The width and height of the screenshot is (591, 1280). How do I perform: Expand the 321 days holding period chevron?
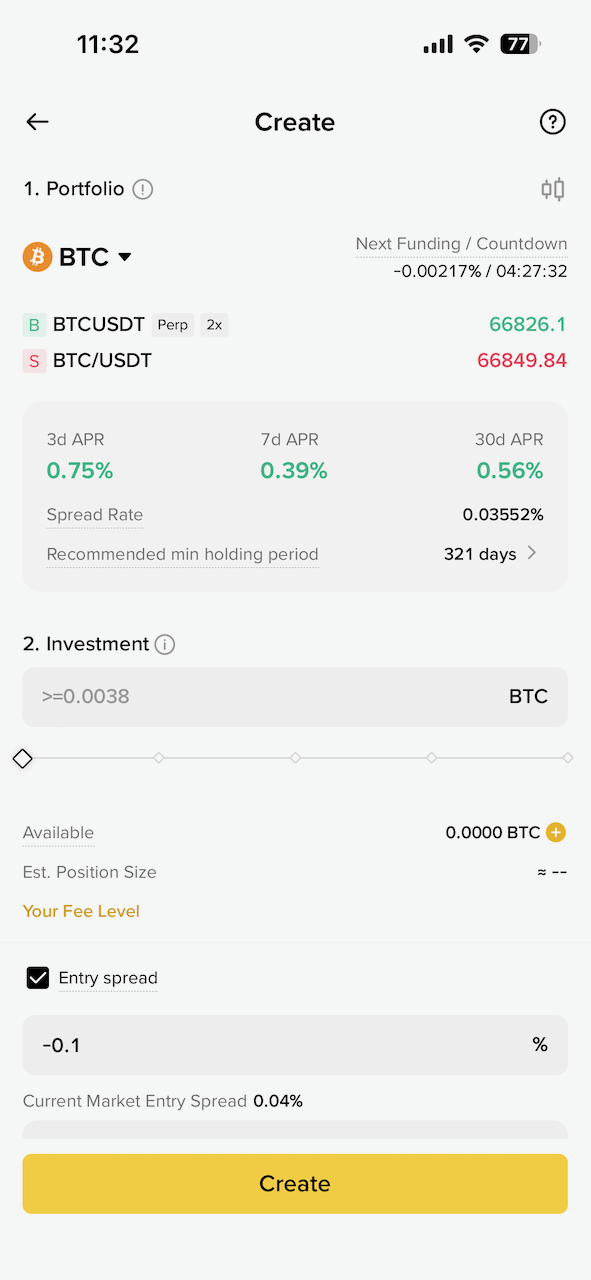532,553
